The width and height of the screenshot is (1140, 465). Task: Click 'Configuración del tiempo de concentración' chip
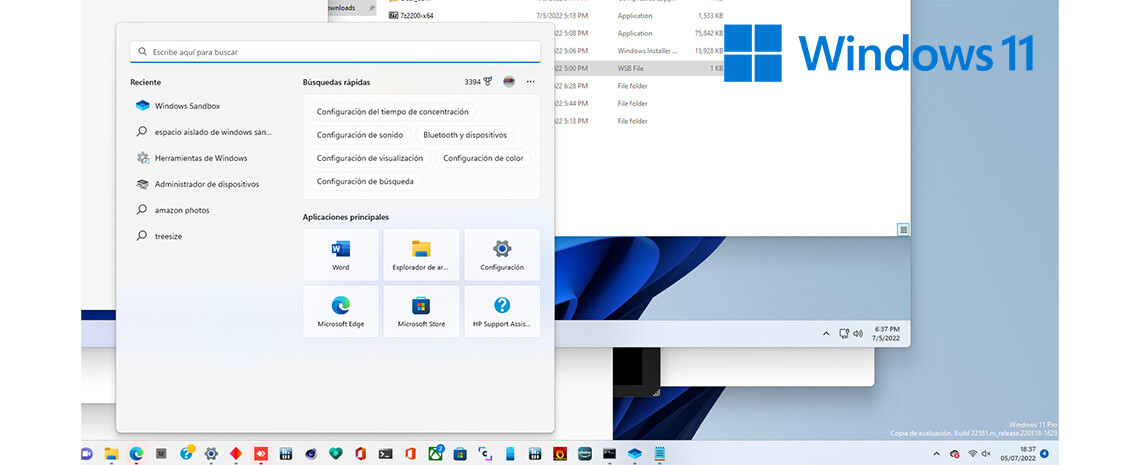(x=393, y=112)
